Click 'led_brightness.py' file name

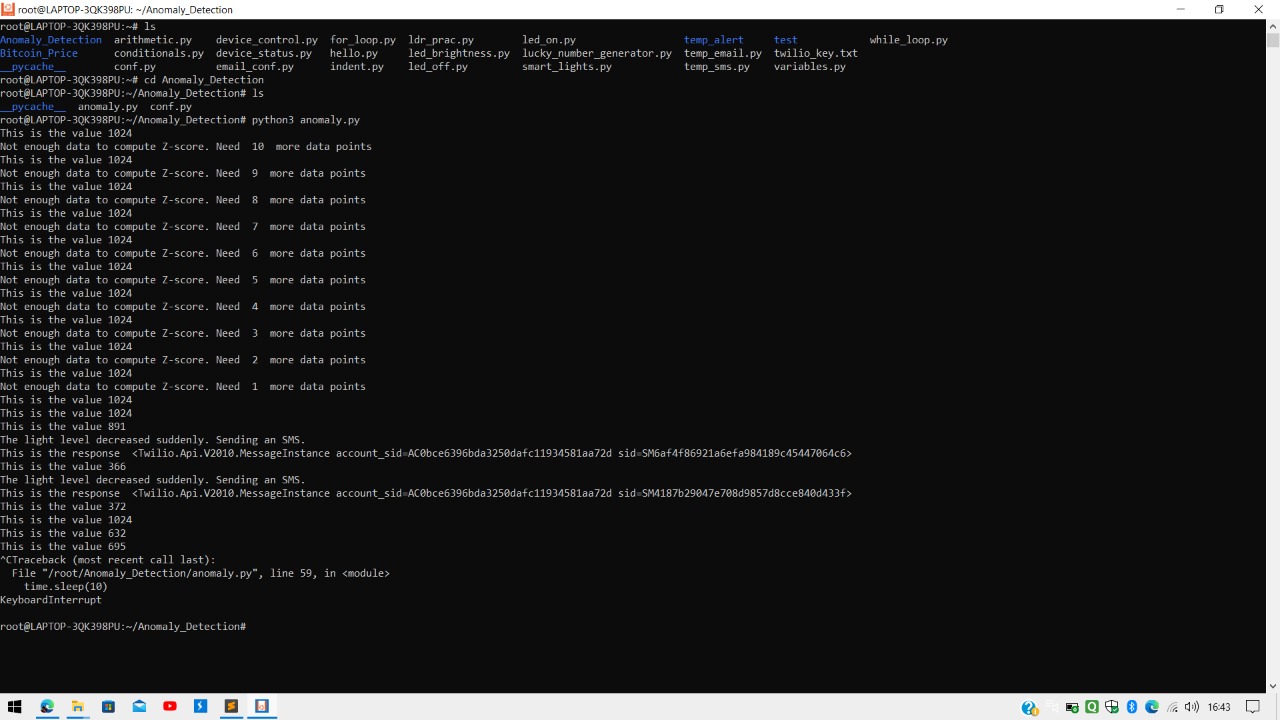[x=459, y=53]
